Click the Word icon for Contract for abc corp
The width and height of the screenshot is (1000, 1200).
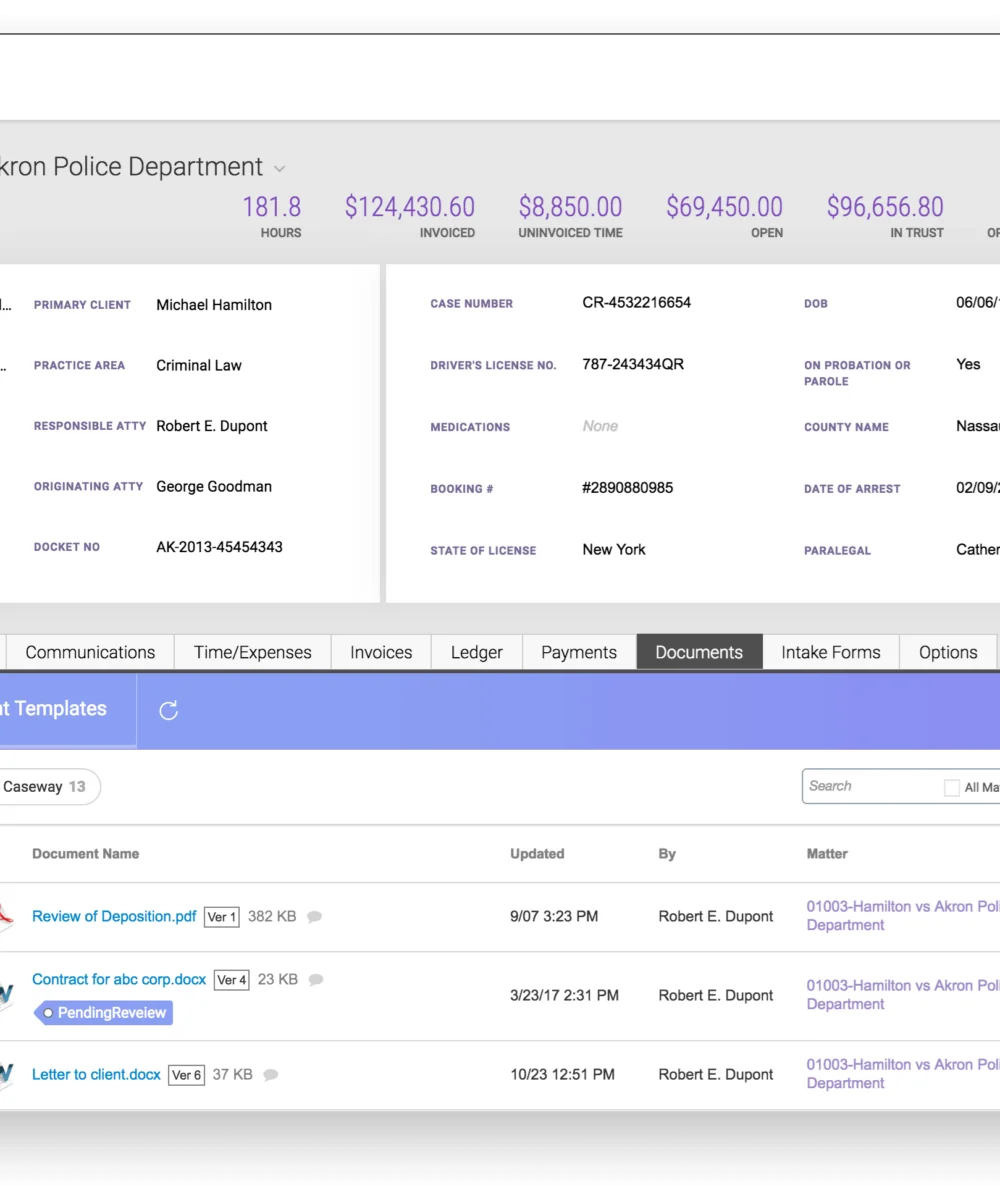pos(6,995)
